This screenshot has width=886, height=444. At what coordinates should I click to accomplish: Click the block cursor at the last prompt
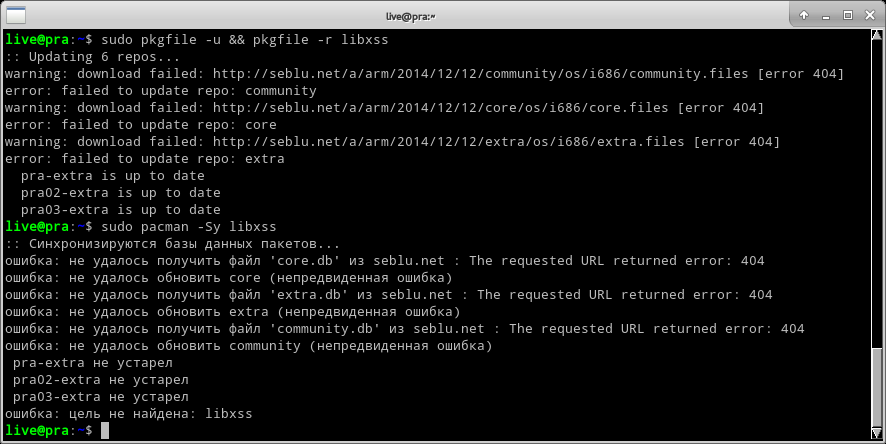(105, 430)
